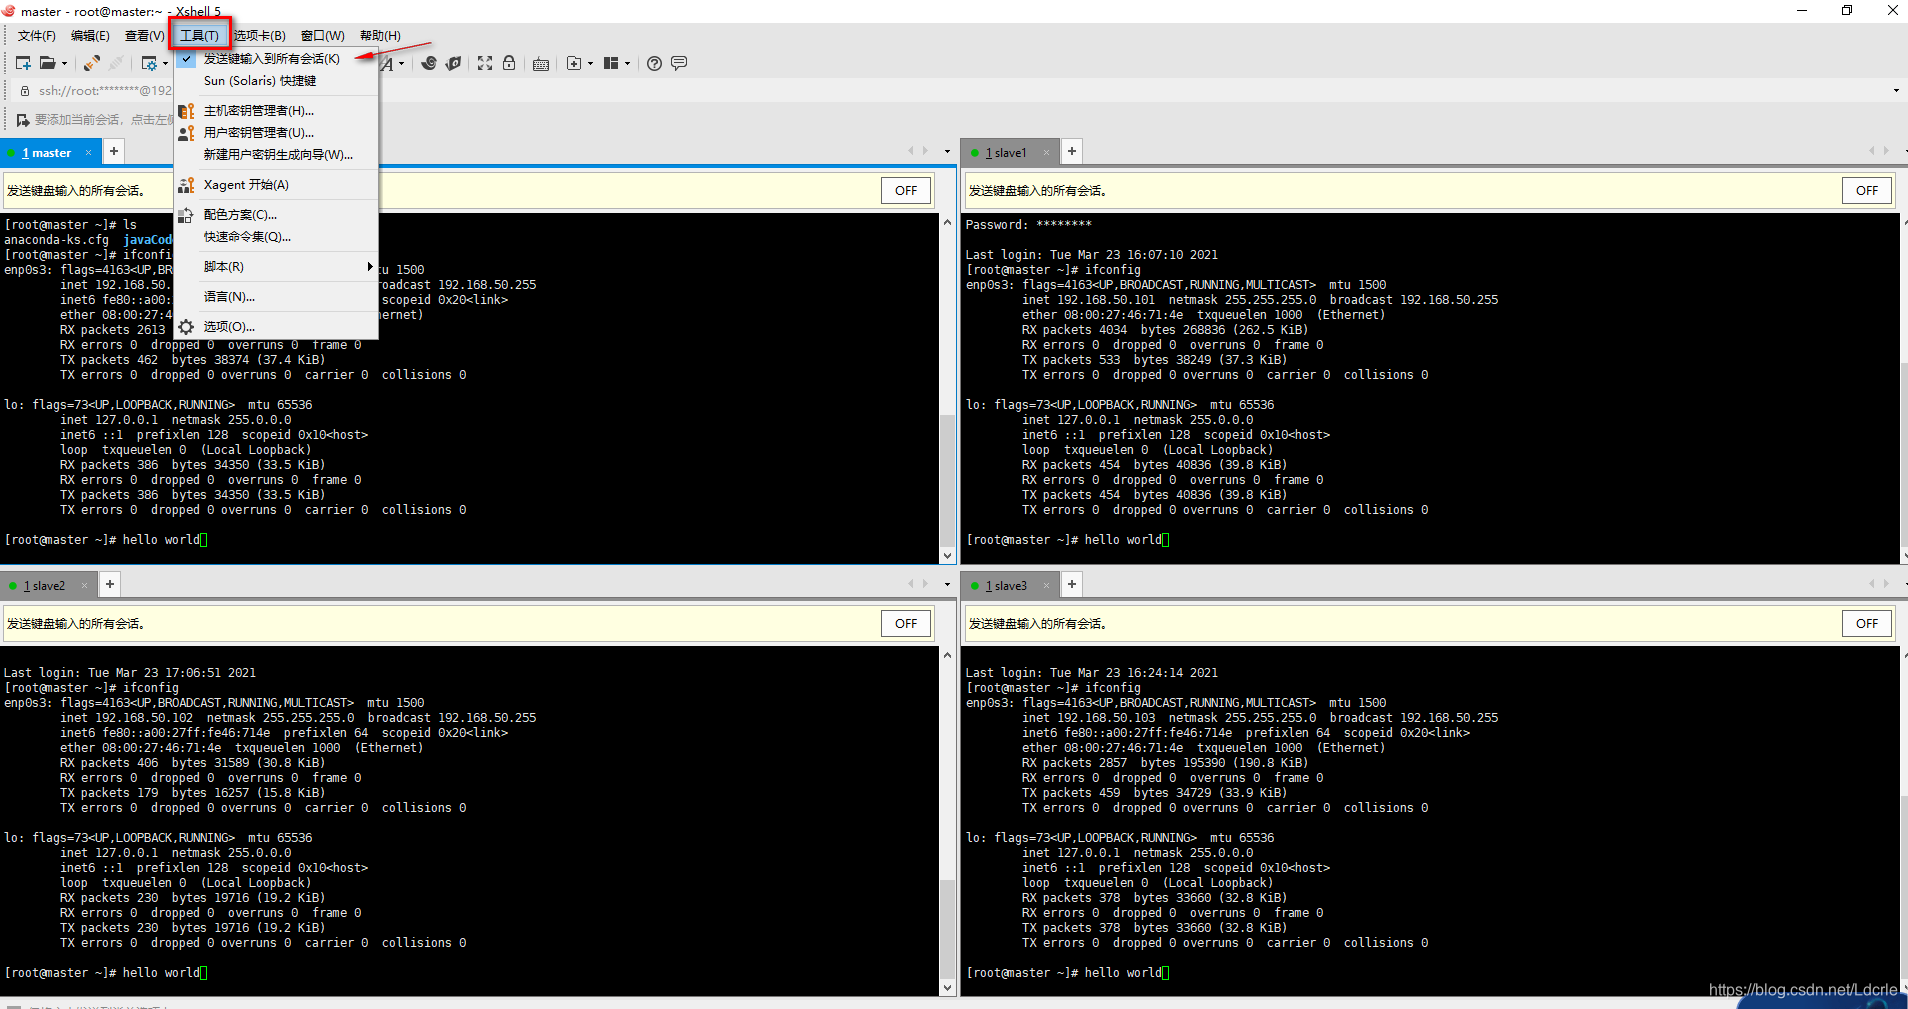Screen dimensions: 1908x1009
Task: Open the slave2 tab list dropdown arrow
Action: click(947, 585)
